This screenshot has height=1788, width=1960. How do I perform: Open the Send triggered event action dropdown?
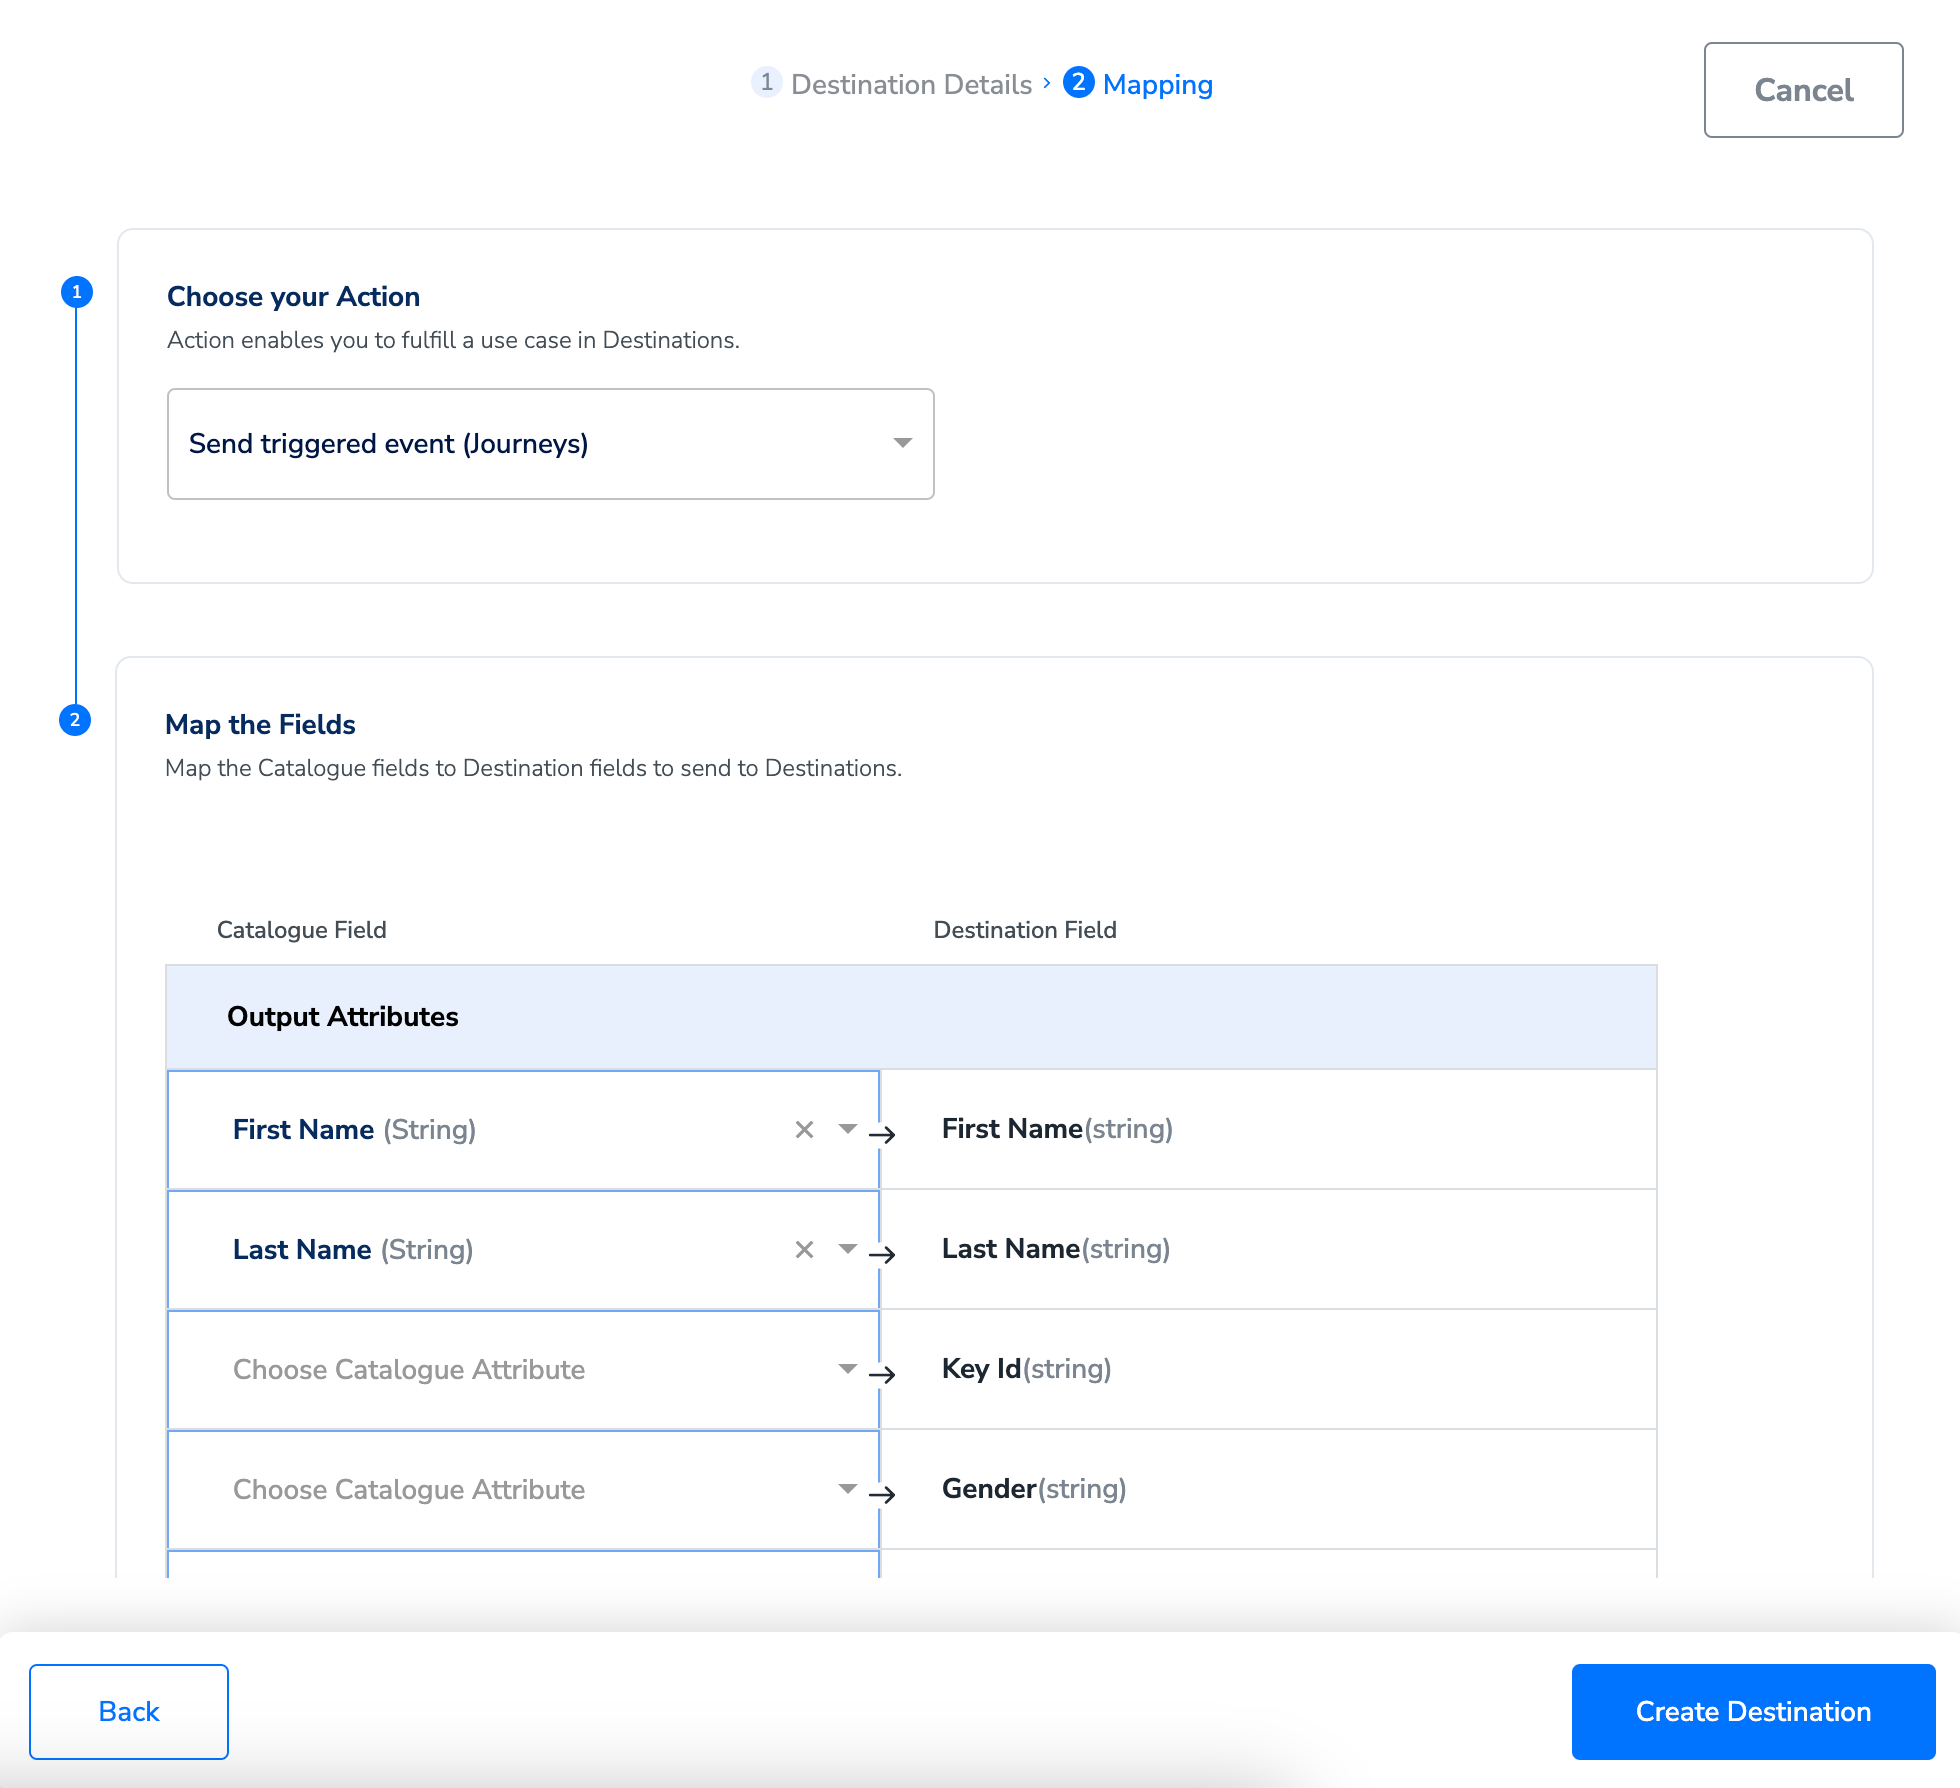point(550,444)
